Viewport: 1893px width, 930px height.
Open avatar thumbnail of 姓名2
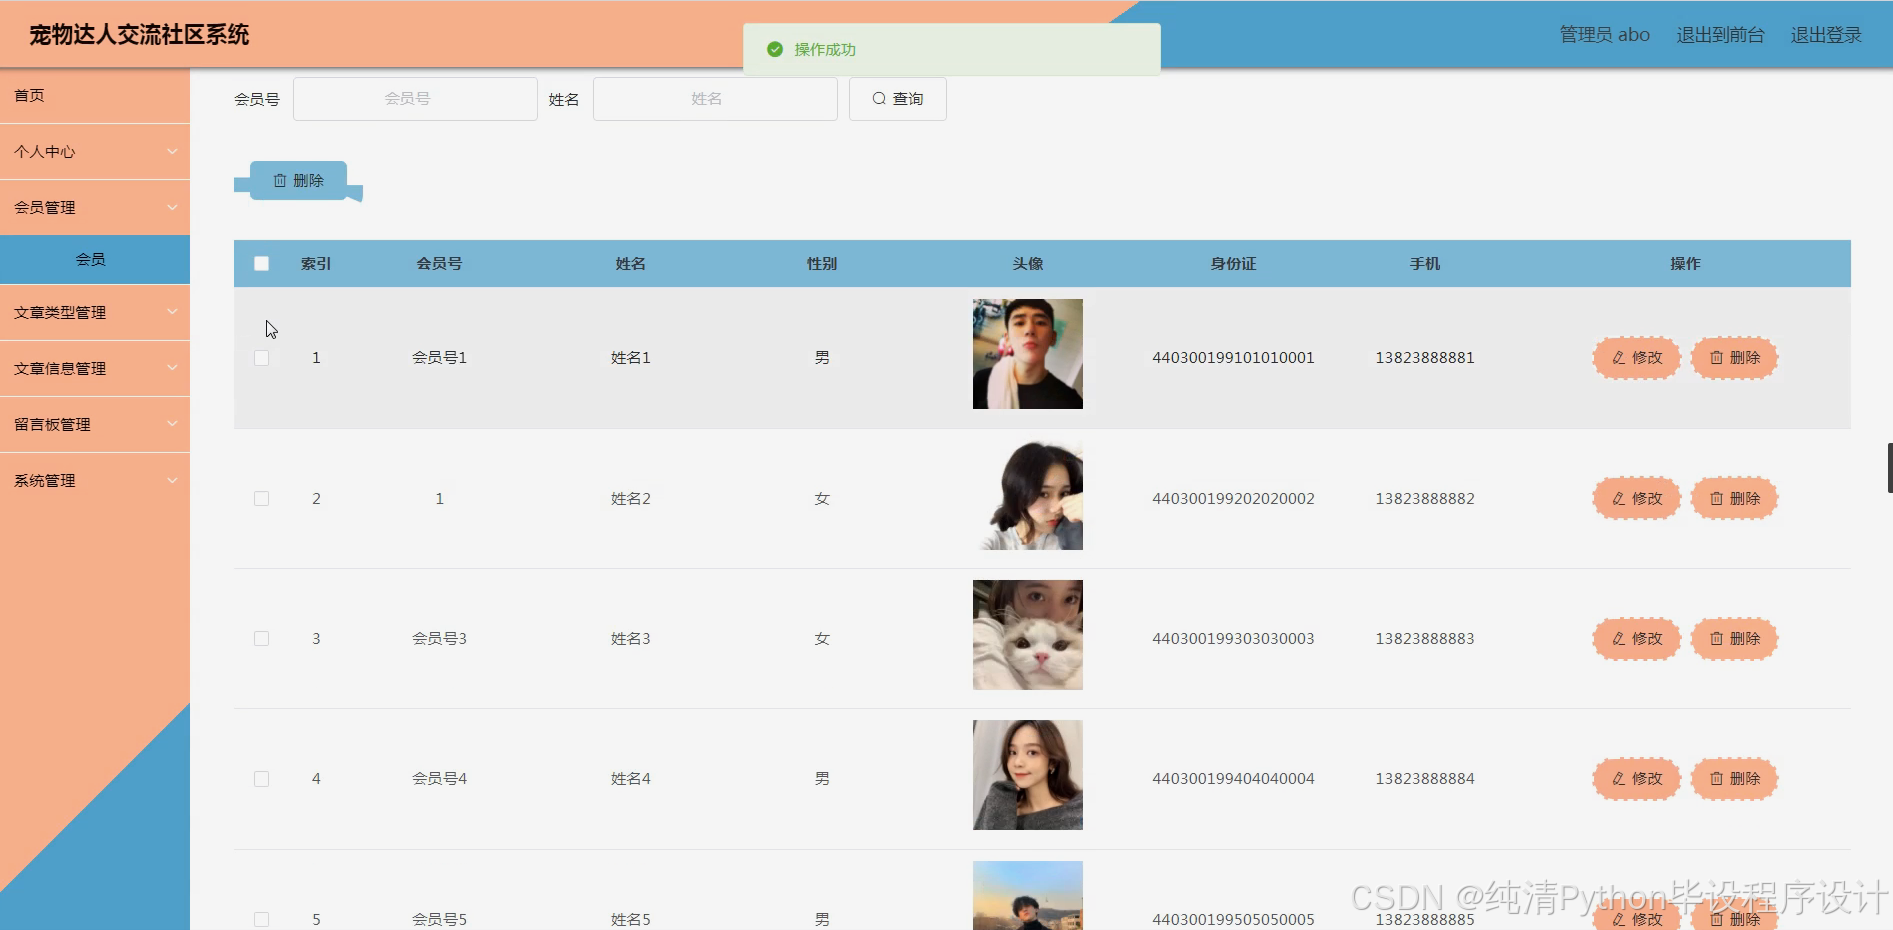pos(1028,495)
